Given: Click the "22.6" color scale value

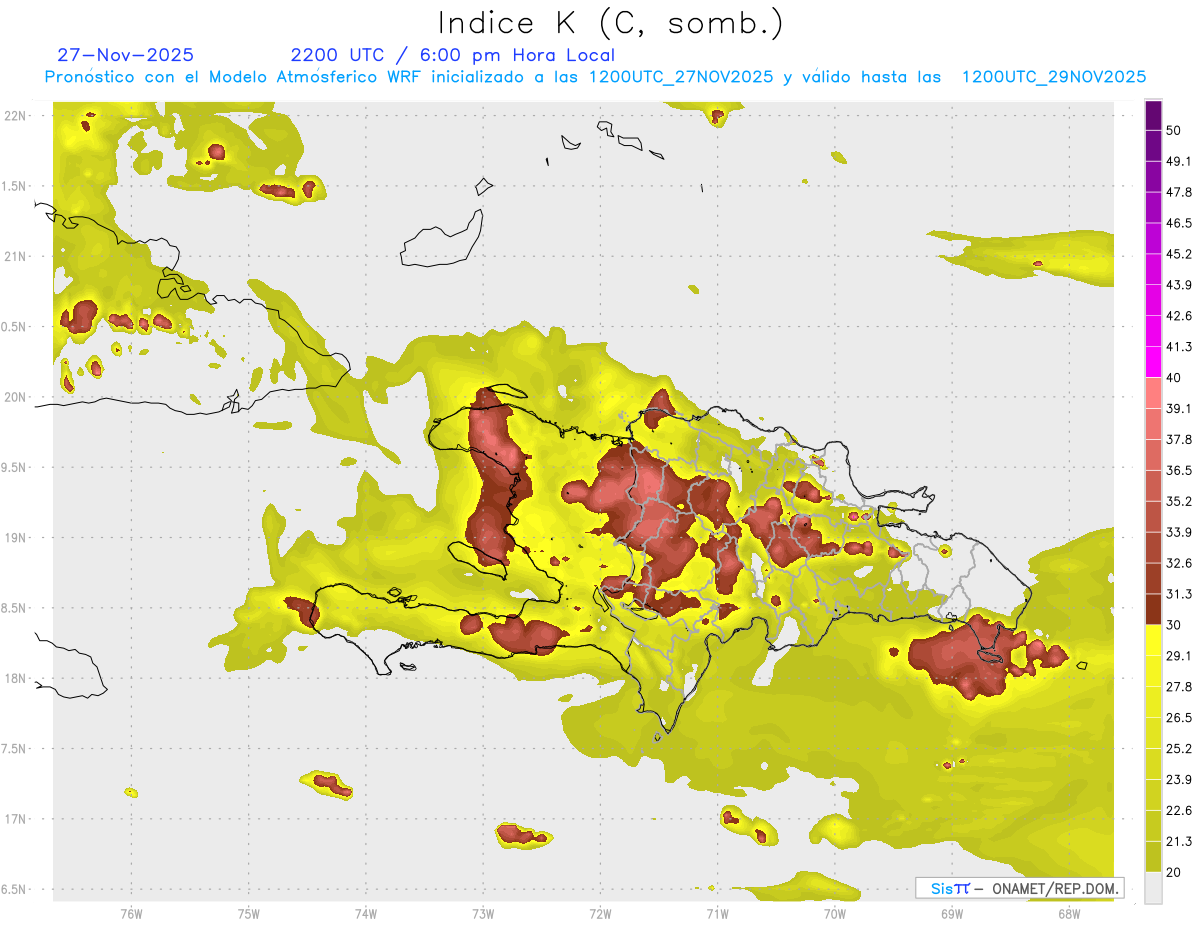Looking at the screenshot, I should point(1180,811).
